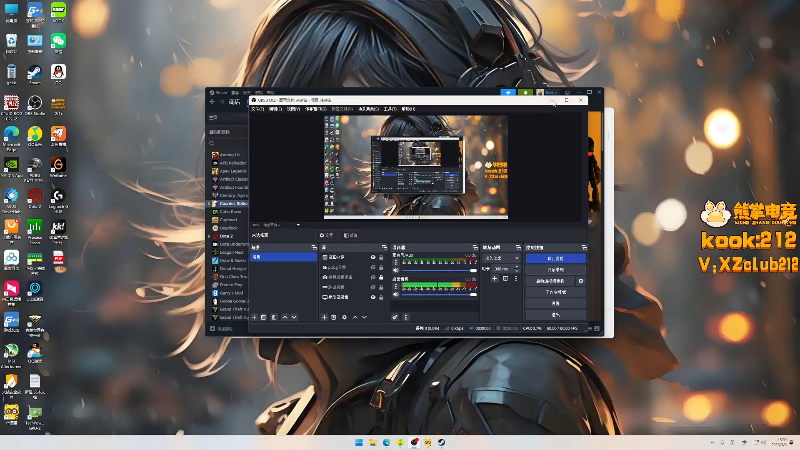Delete selected source with the trash icon
The width and height of the screenshot is (800, 450).
(x=334, y=317)
